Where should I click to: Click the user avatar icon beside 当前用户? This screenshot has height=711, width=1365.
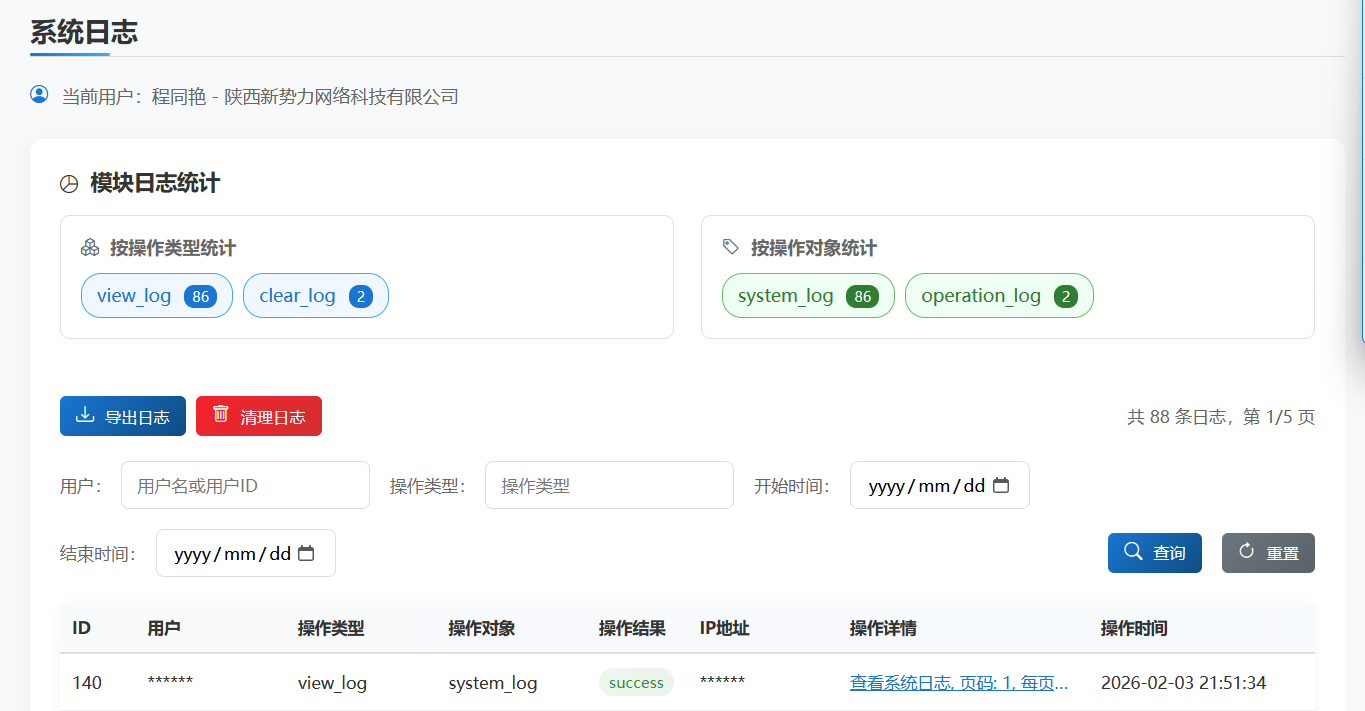click(x=39, y=95)
